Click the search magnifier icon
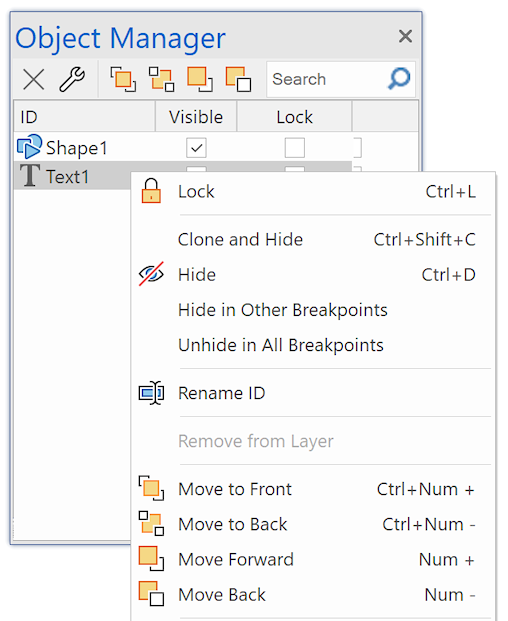This screenshot has height=621, width=508. 399,78
